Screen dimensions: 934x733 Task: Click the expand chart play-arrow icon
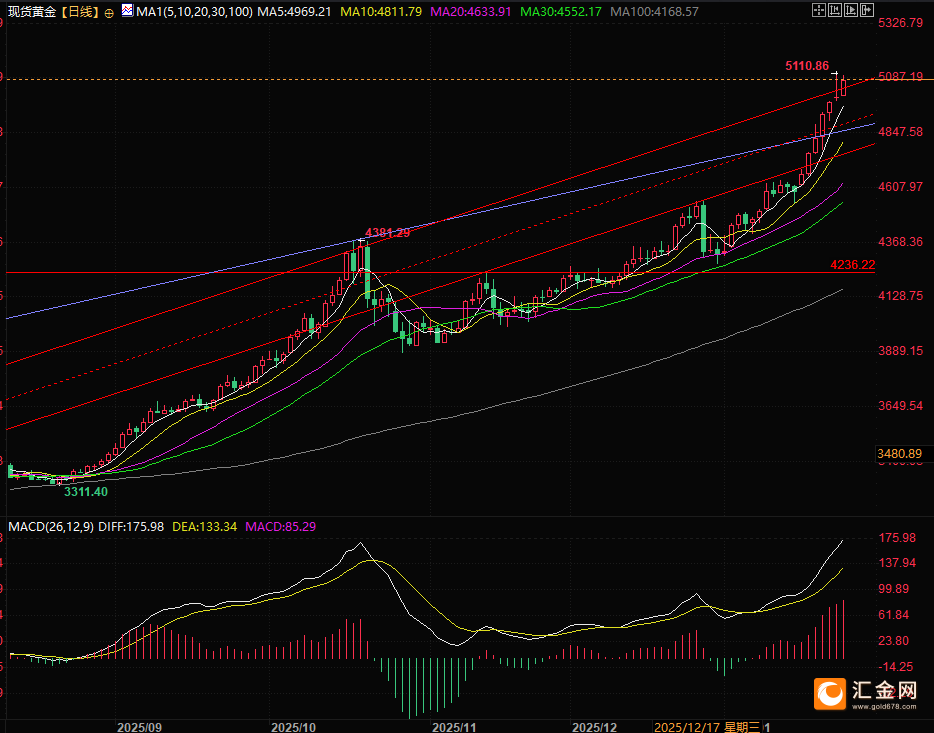851,10
